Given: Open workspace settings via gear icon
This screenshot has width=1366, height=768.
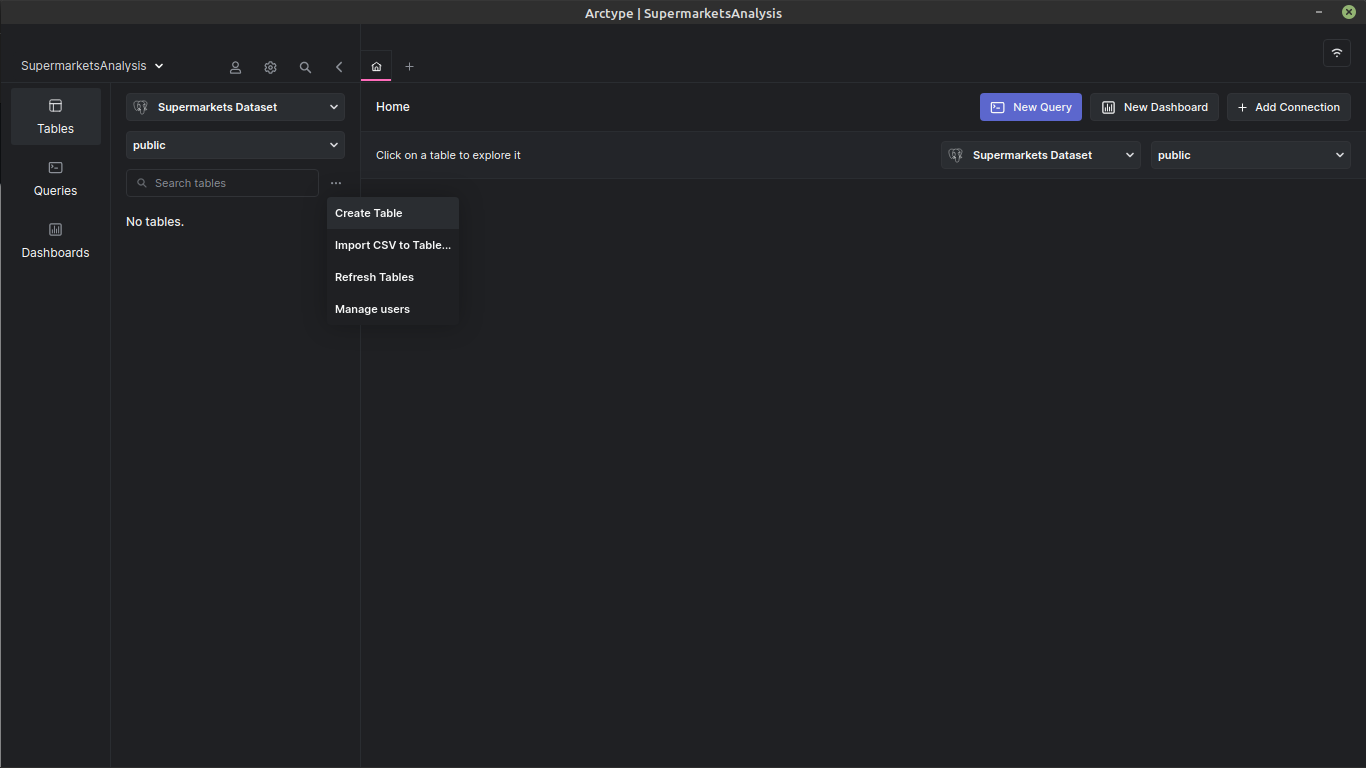Looking at the screenshot, I should [x=270, y=67].
